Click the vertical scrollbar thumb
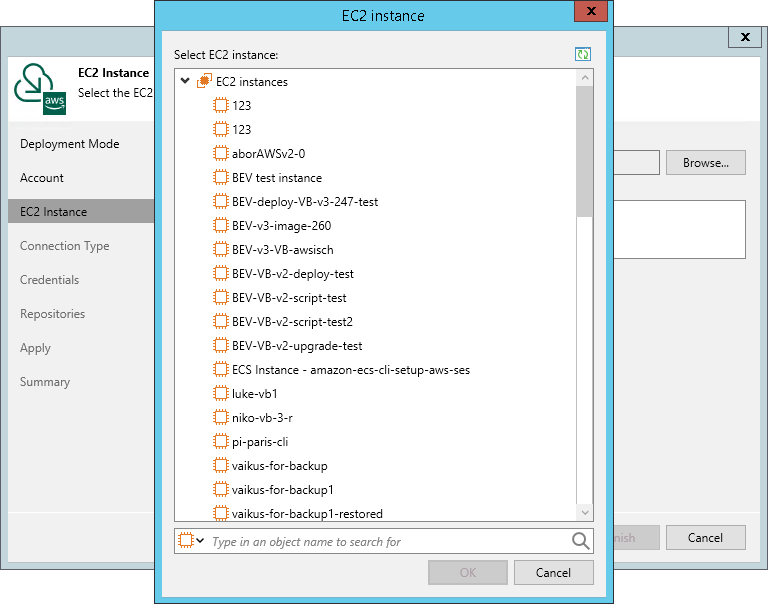Viewport: 768px width, 604px height. pyautogui.click(x=584, y=151)
